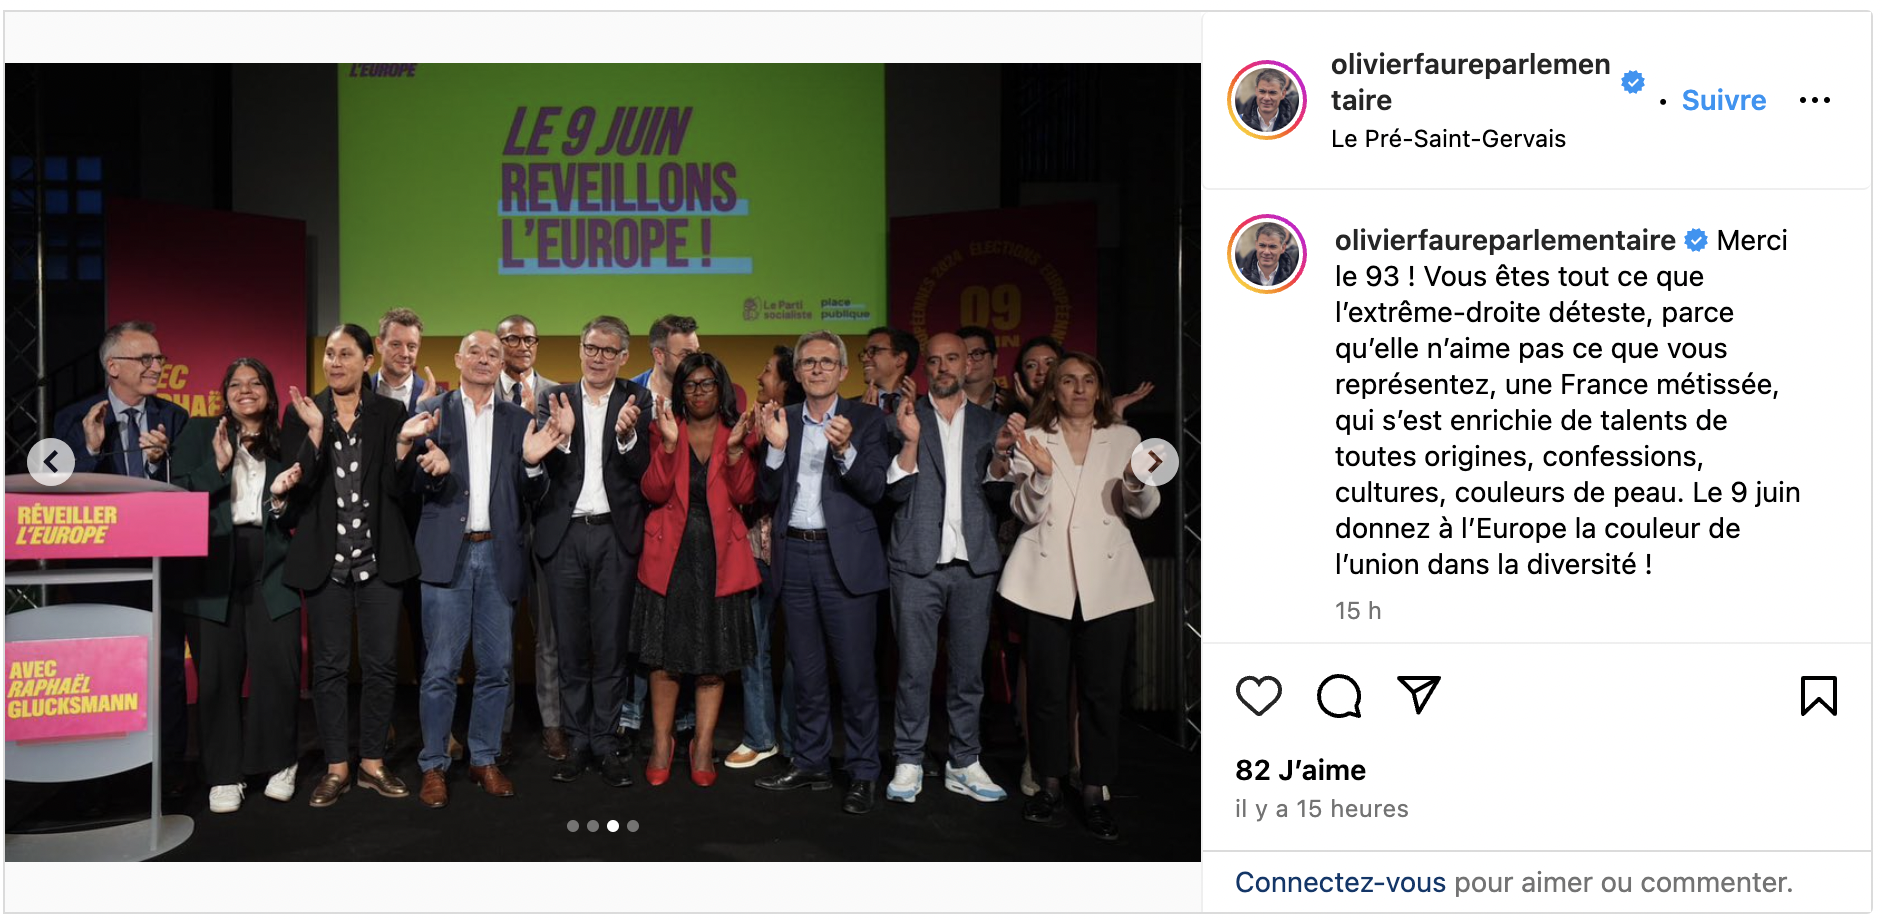The width and height of the screenshot is (1882, 920).
Task: Select second carousel dot indicator
Action: (x=593, y=826)
